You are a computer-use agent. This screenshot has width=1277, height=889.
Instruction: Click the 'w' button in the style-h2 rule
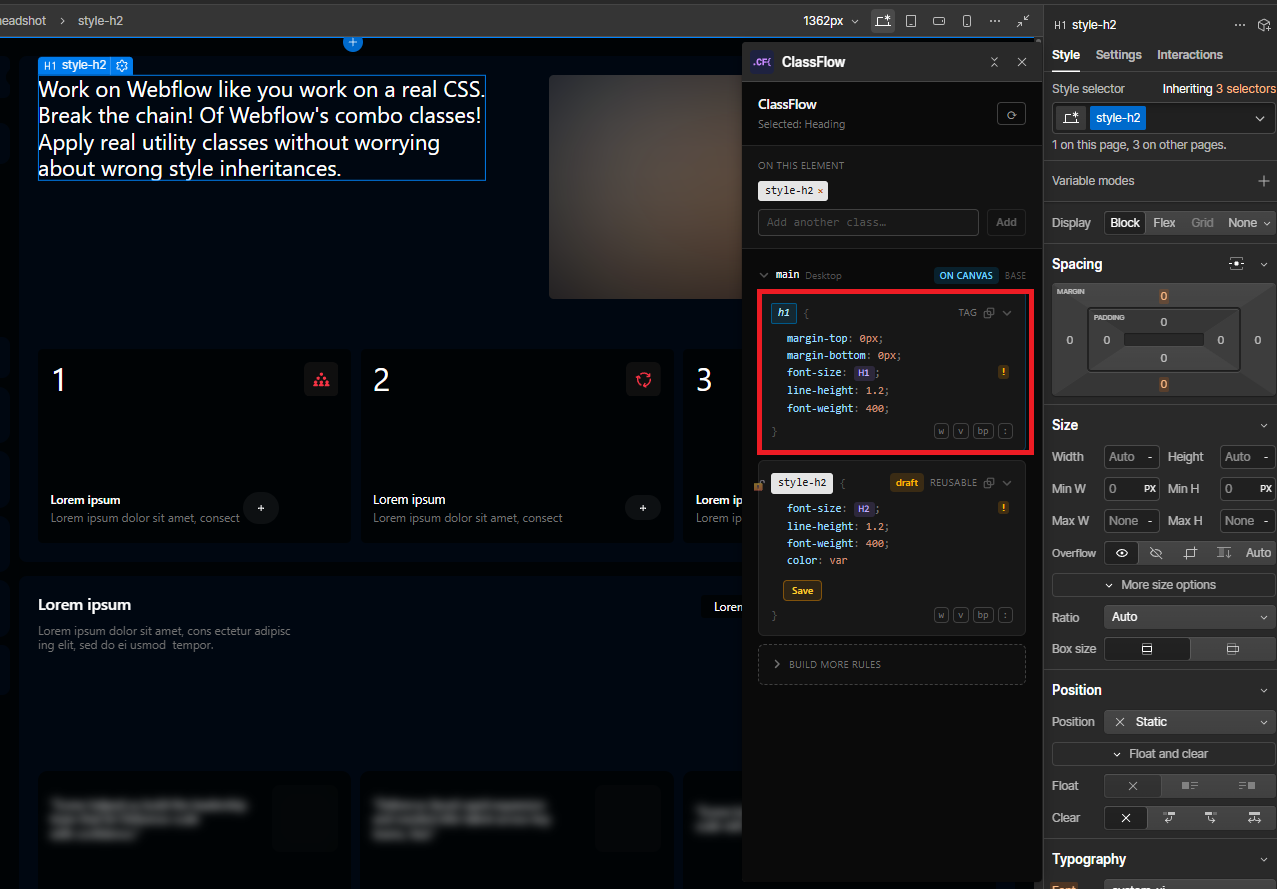click(x=941, y=615)
